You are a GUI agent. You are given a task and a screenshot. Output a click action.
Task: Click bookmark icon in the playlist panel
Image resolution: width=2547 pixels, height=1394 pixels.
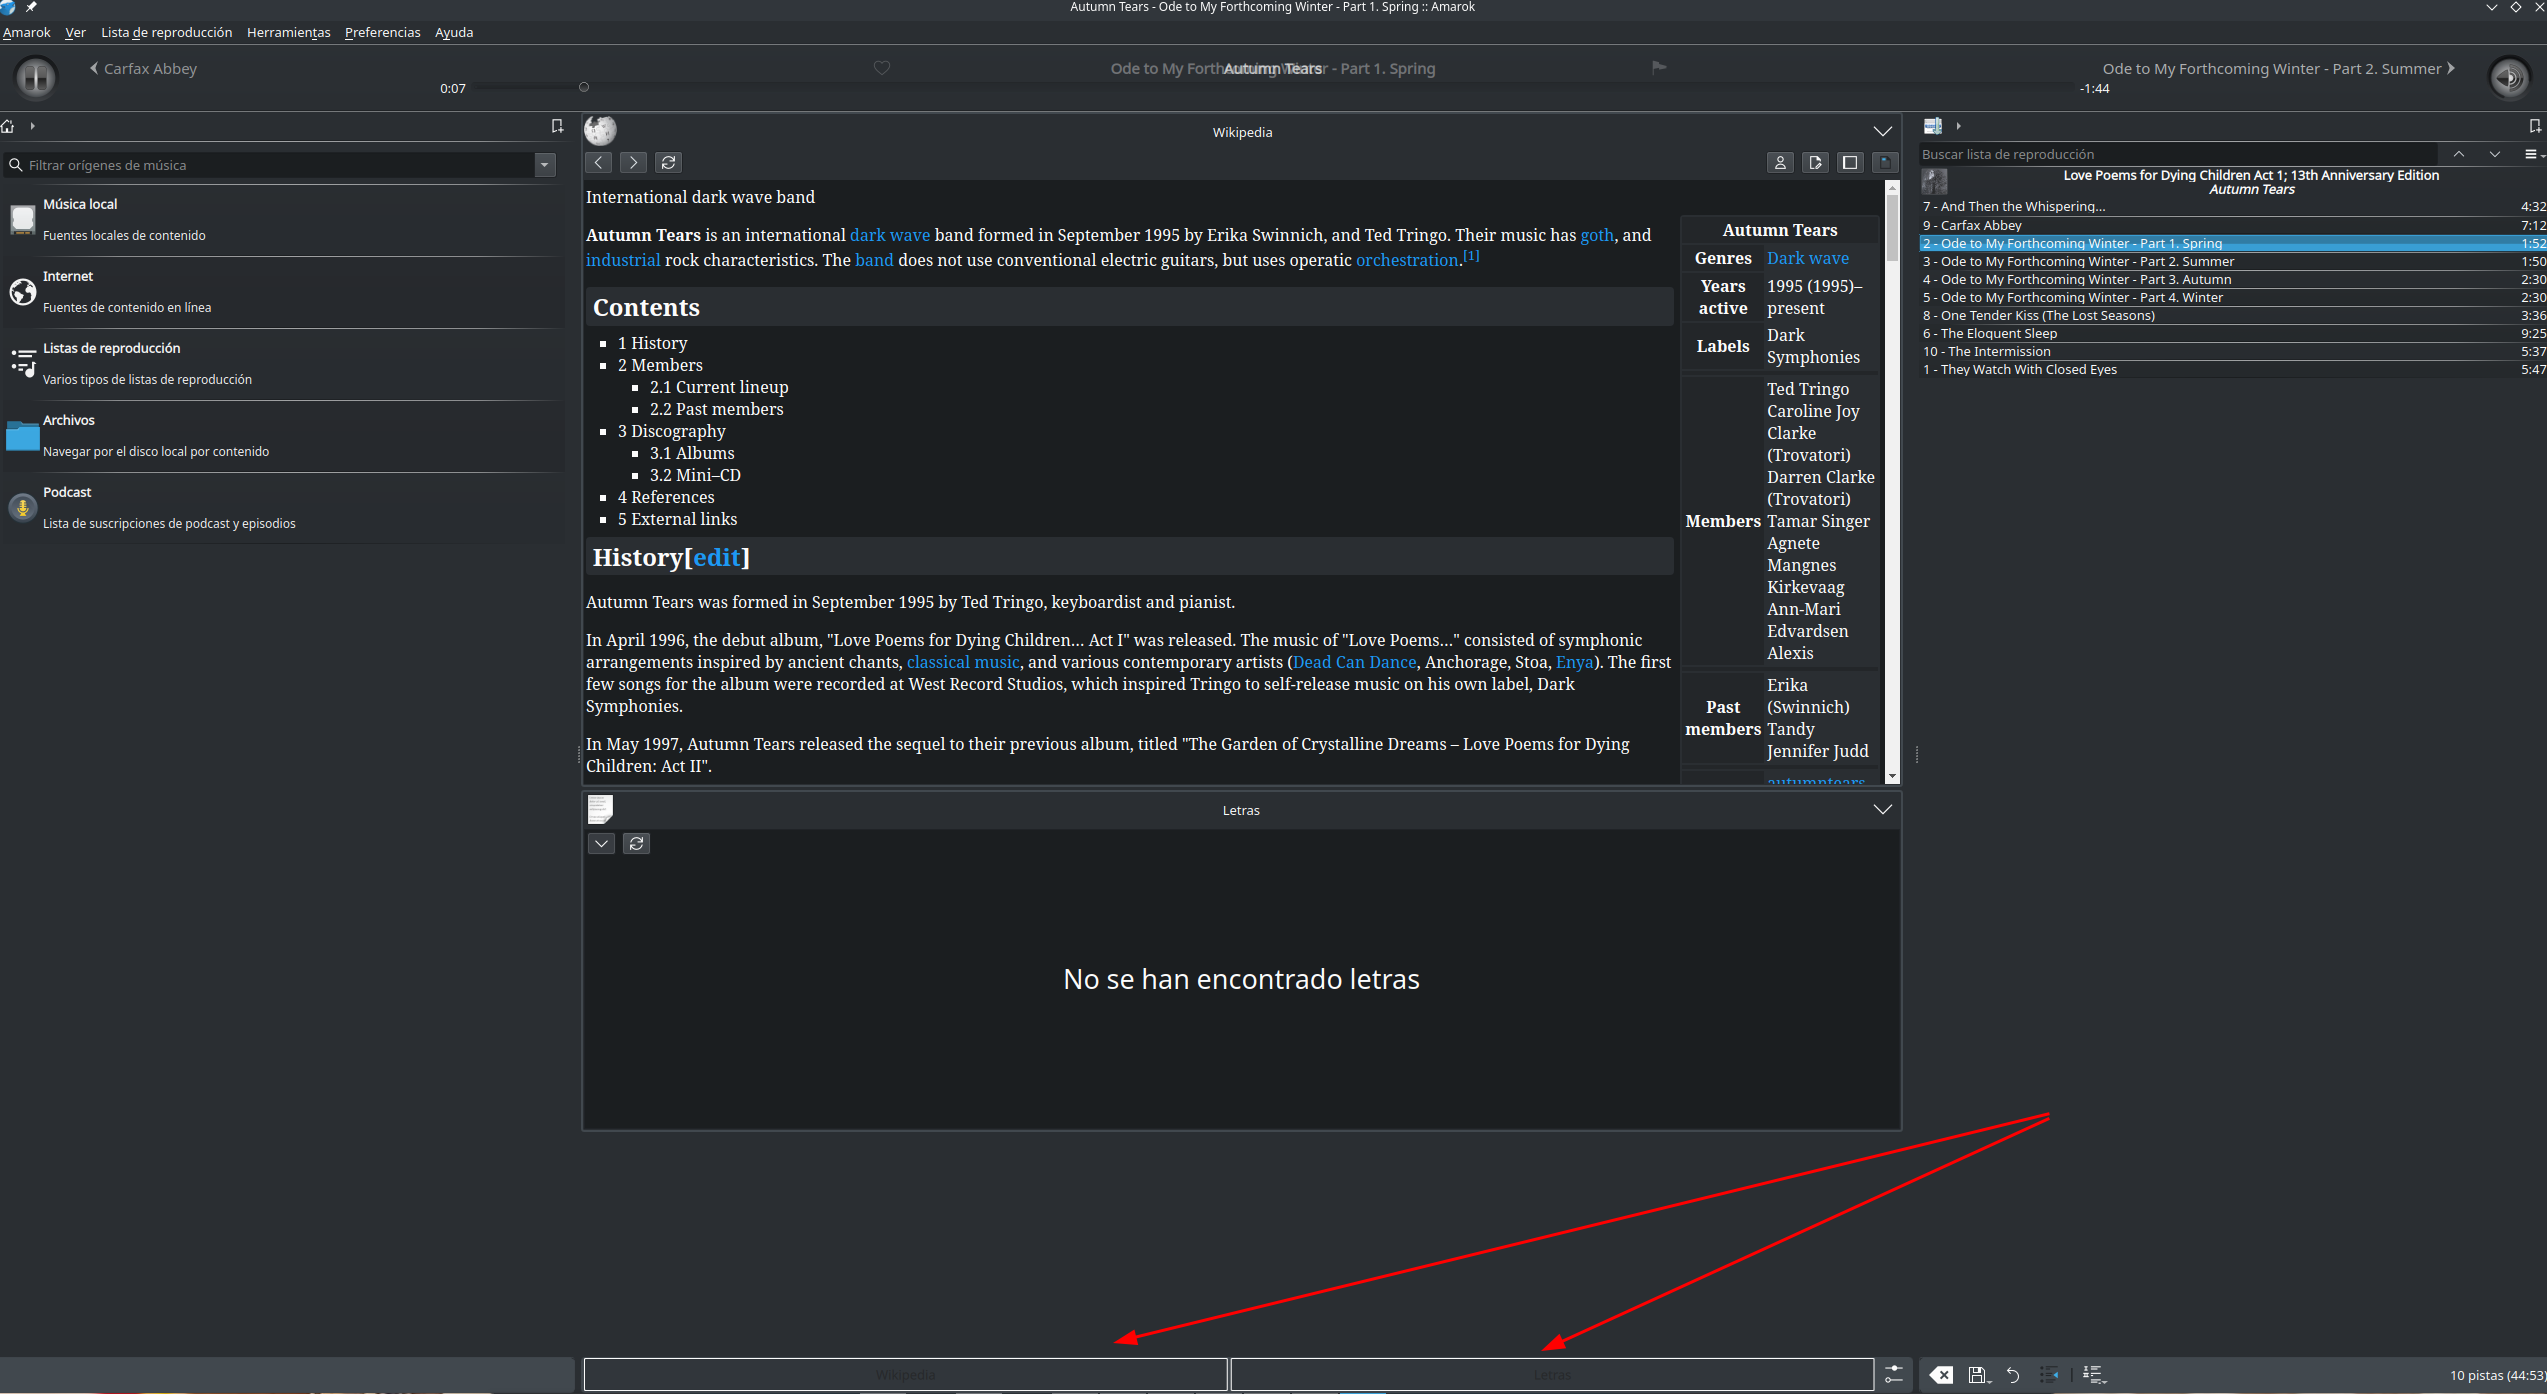2535,126
